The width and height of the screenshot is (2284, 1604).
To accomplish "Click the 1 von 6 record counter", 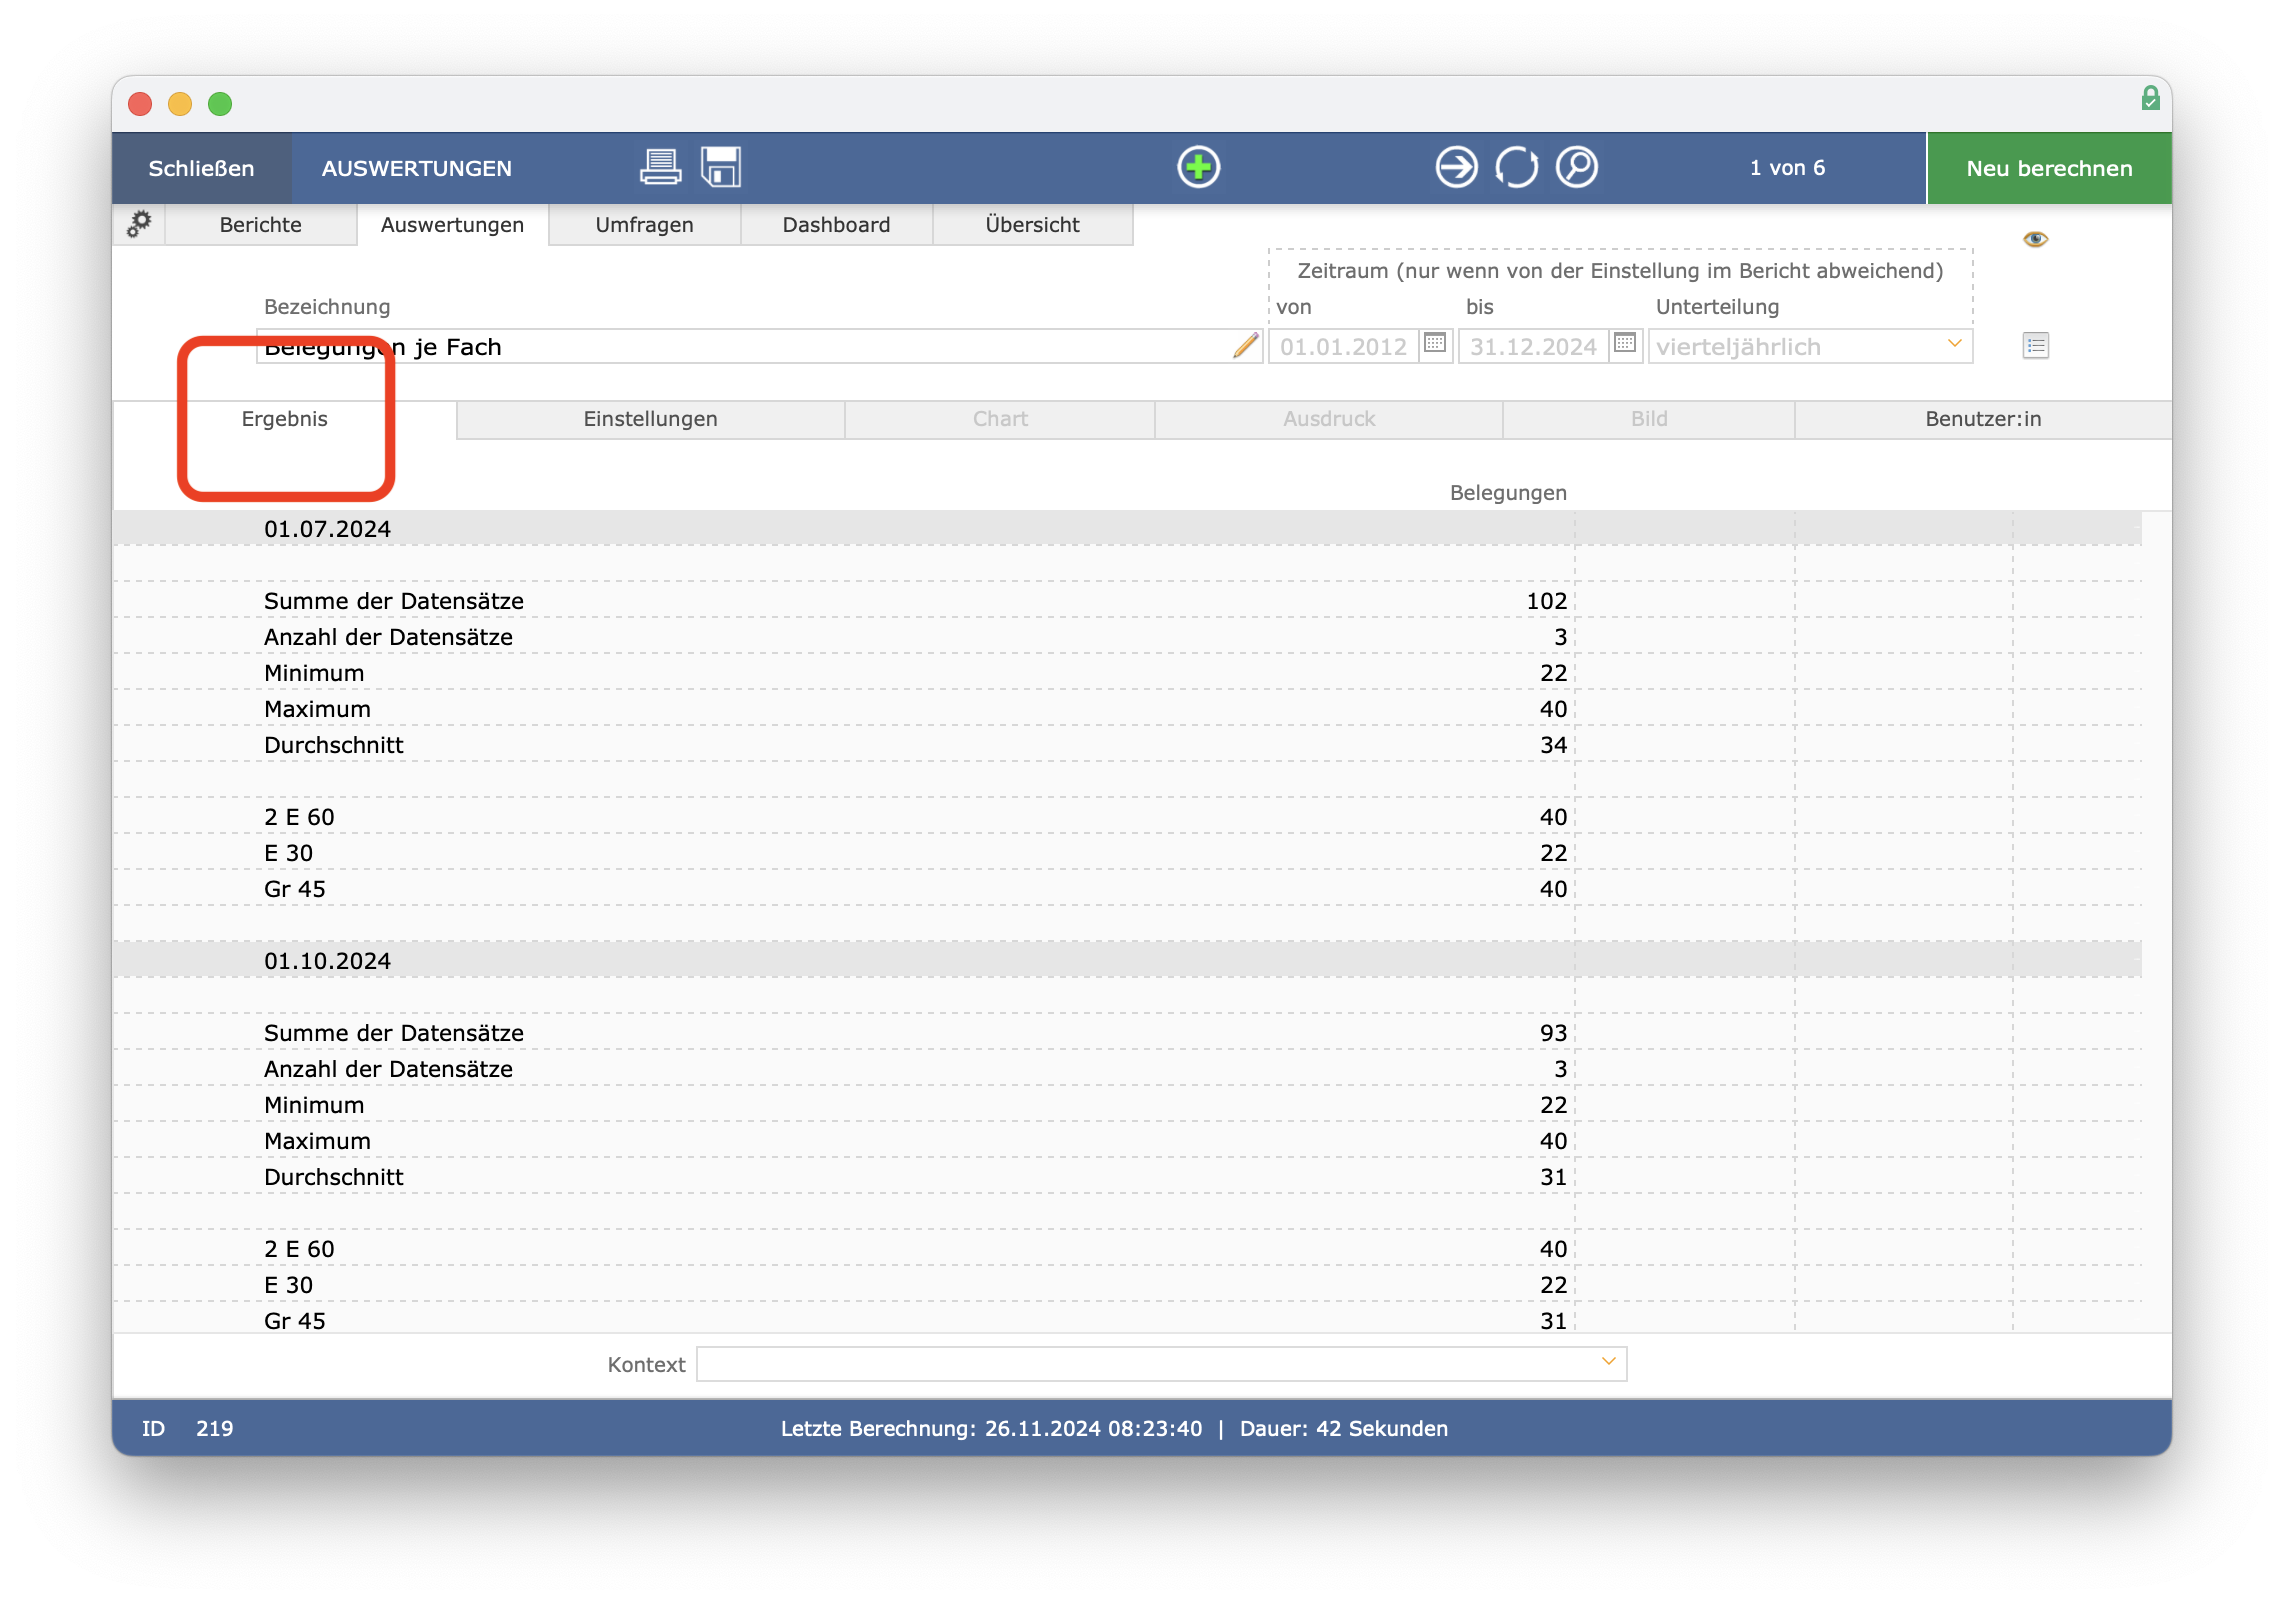I will pyautogui.click(x=1787, y=168).
